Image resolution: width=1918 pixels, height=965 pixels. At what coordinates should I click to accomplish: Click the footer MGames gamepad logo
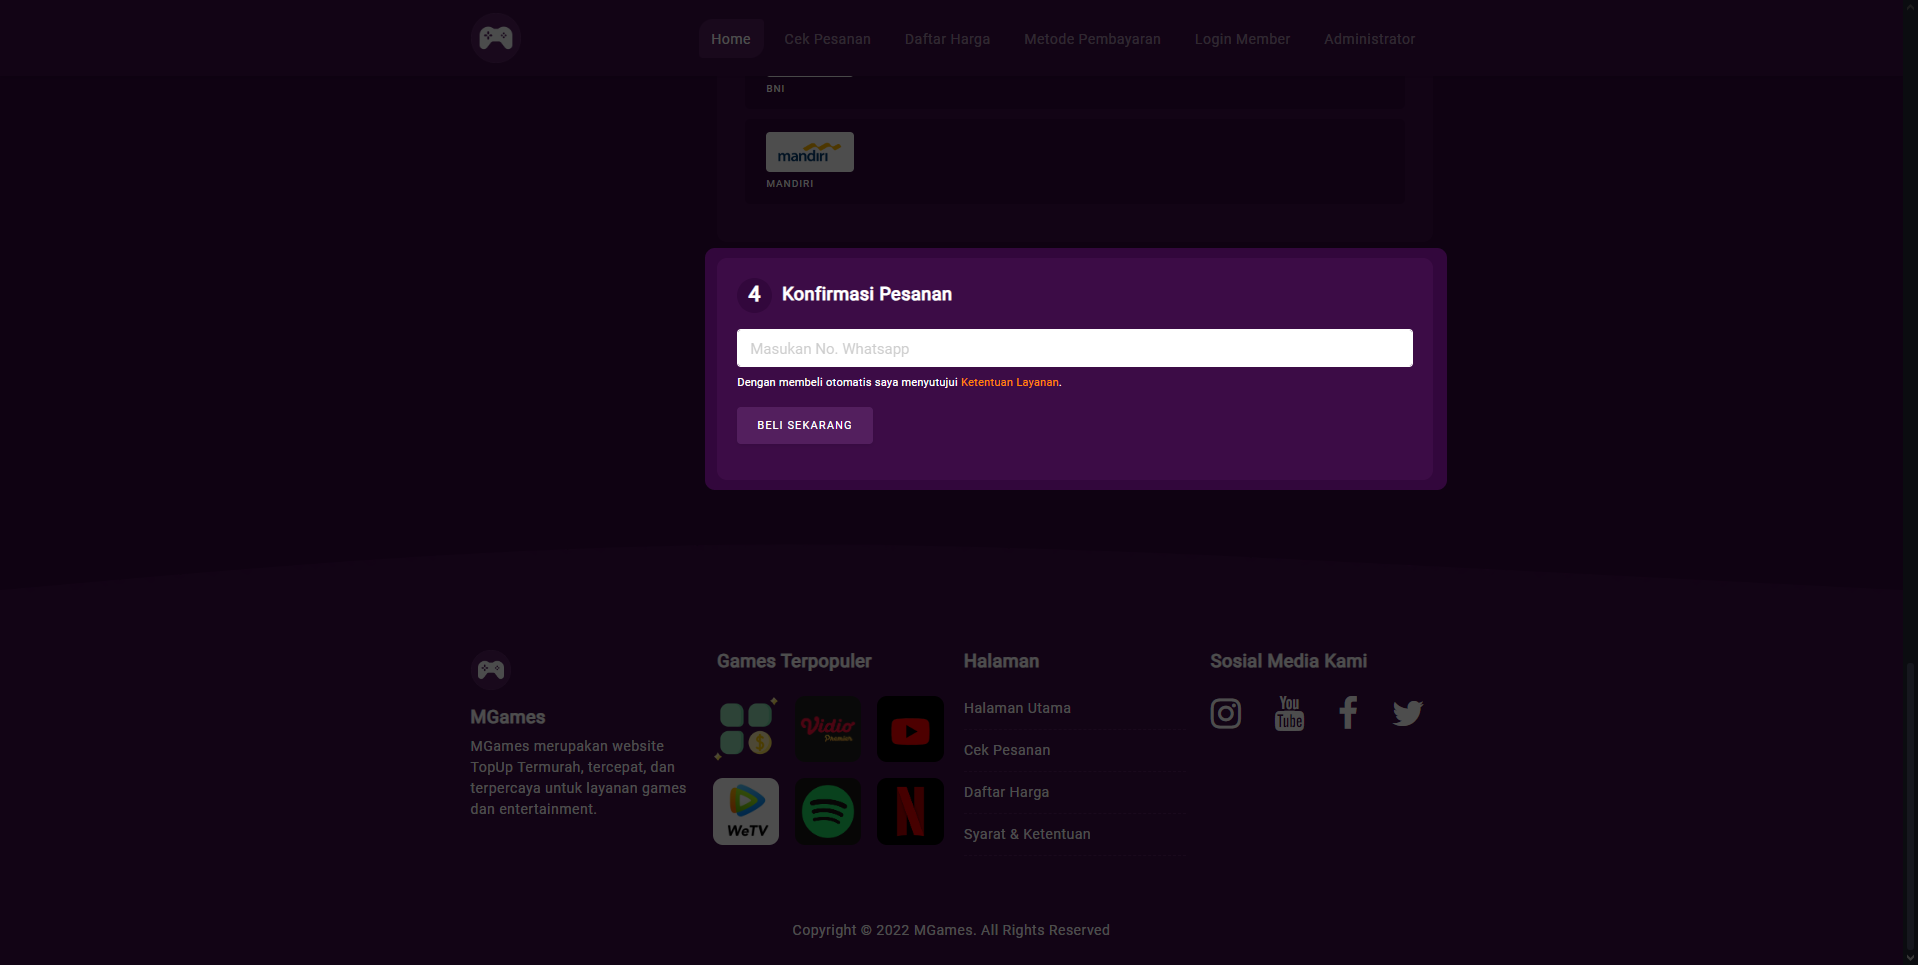[x=491, y=670]
